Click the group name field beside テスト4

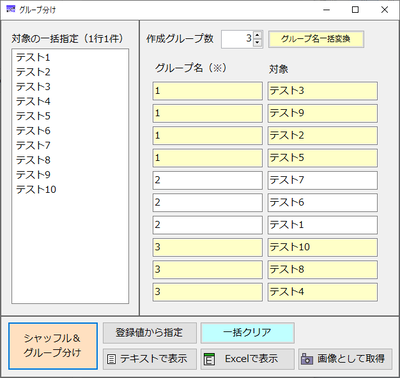pos(208,292)
